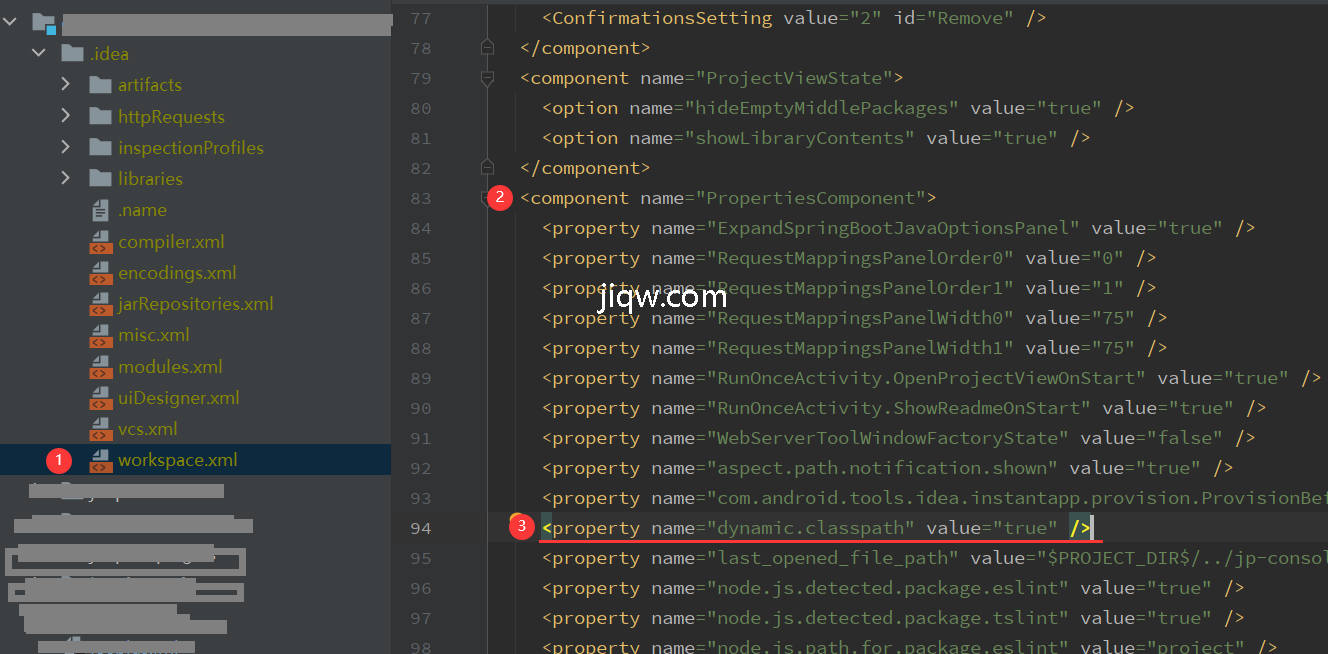Expand the artifacts folder arrow
Viewport: 1328px width, 654px height.
click(x=66, y=85)
